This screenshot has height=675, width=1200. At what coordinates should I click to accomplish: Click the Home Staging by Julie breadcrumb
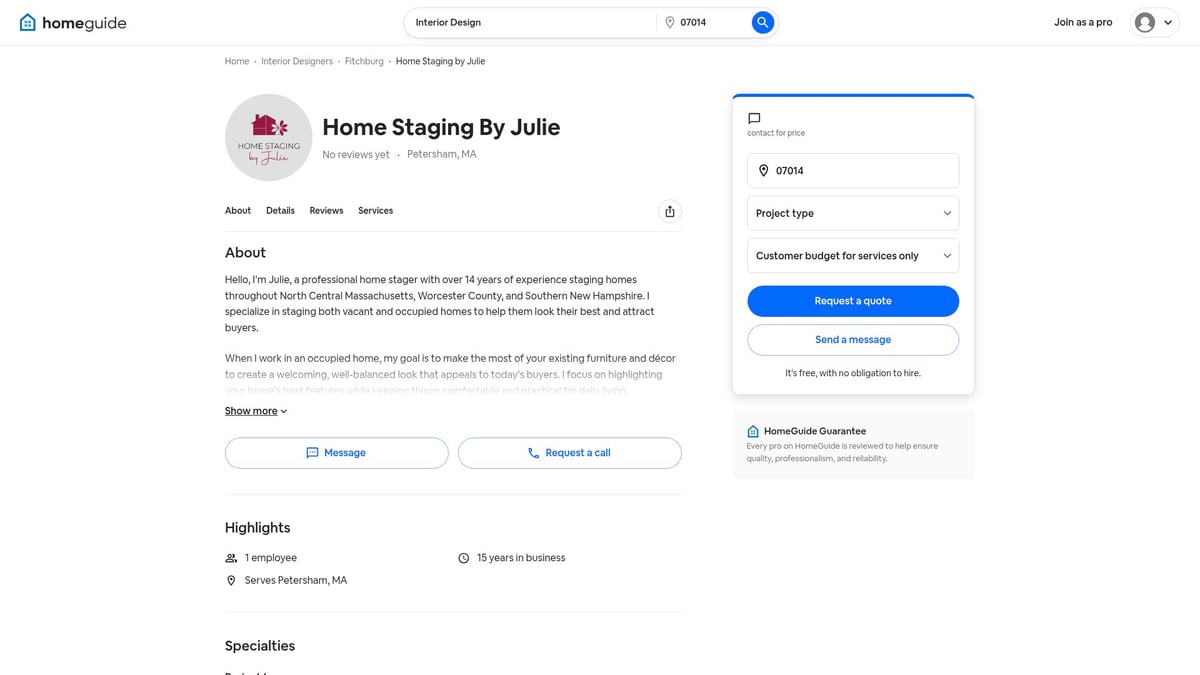[x=440, y=61]
